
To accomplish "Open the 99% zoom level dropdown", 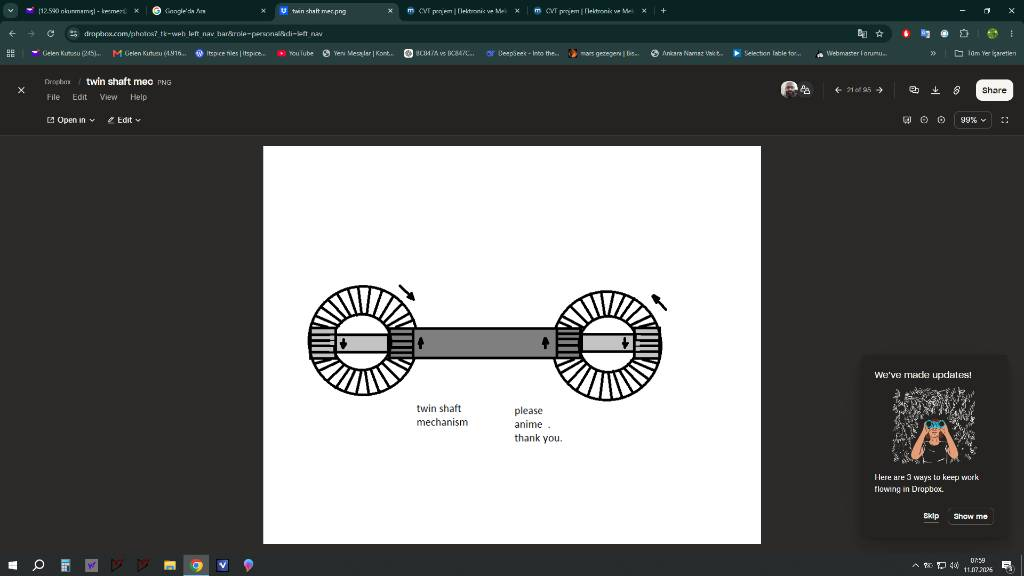I will [972, 120].
